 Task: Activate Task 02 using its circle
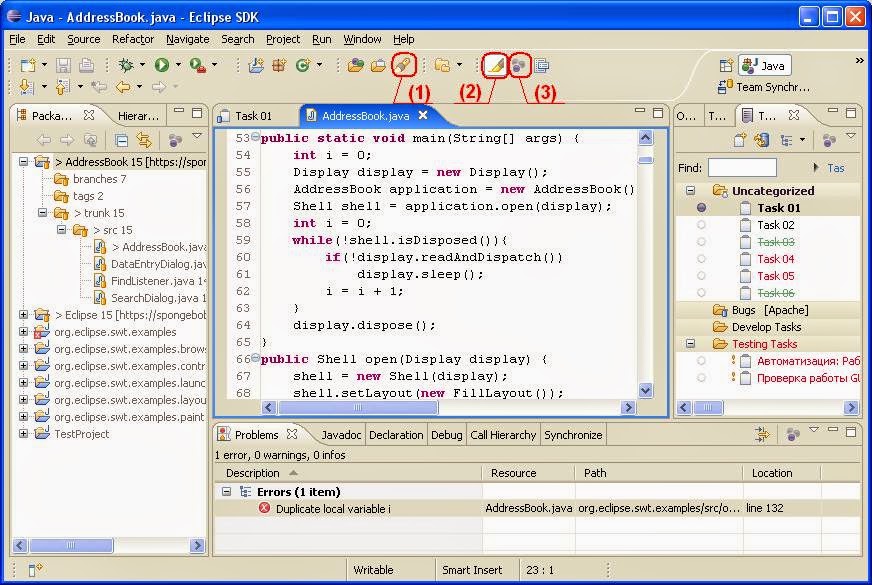(701, 225)
